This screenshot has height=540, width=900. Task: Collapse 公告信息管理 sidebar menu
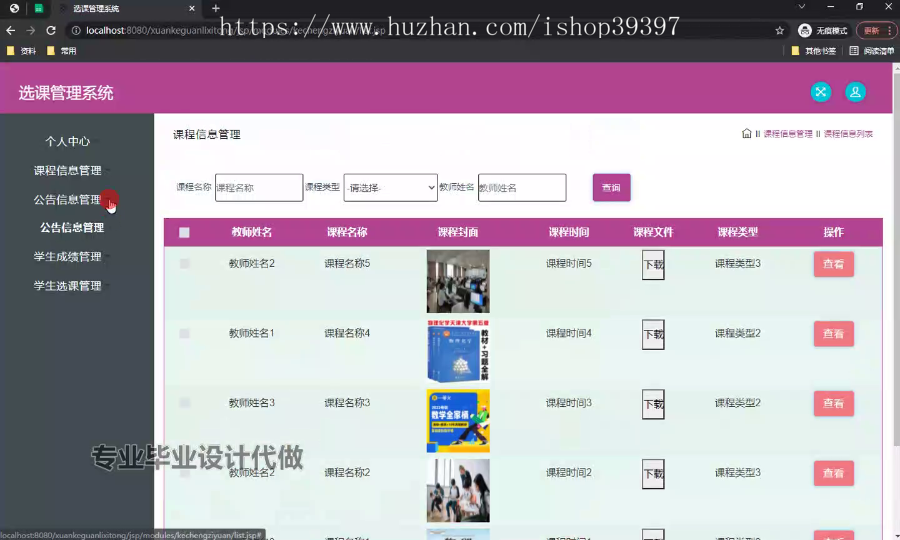tap(68, 200)
